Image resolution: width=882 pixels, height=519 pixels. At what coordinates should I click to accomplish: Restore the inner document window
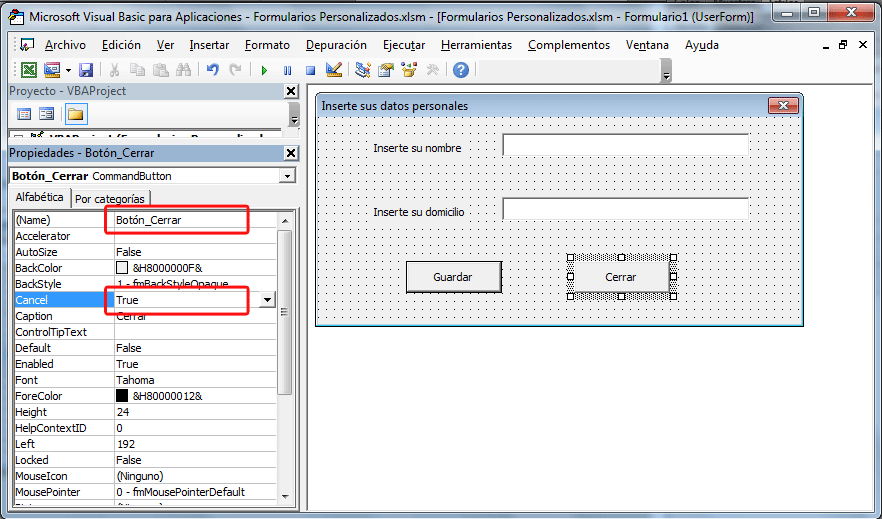pyautogui.click(x=843, y=45)
